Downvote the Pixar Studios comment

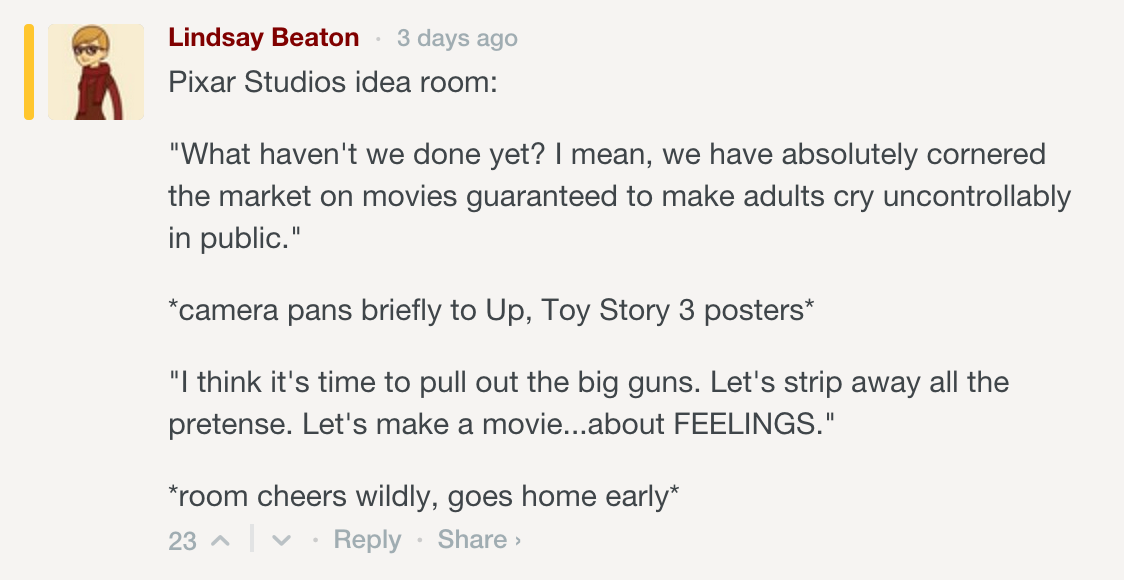[x=282, y=540]
